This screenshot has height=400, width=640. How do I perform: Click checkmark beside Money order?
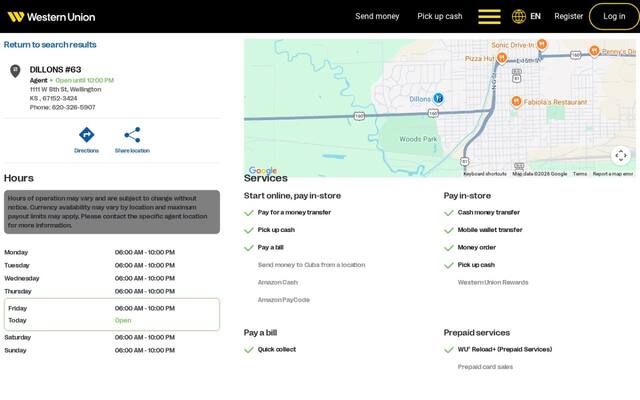tap(449, 248)
